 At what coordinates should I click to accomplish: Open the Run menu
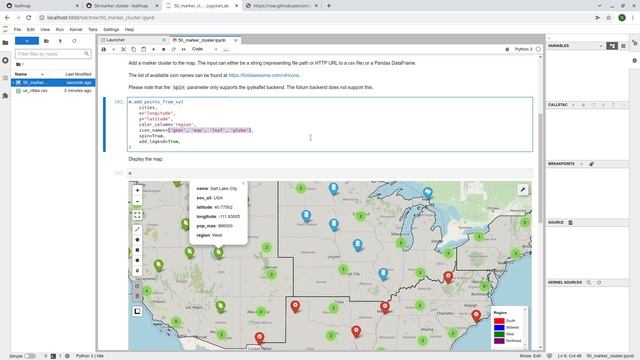click(x=60, y=30)
